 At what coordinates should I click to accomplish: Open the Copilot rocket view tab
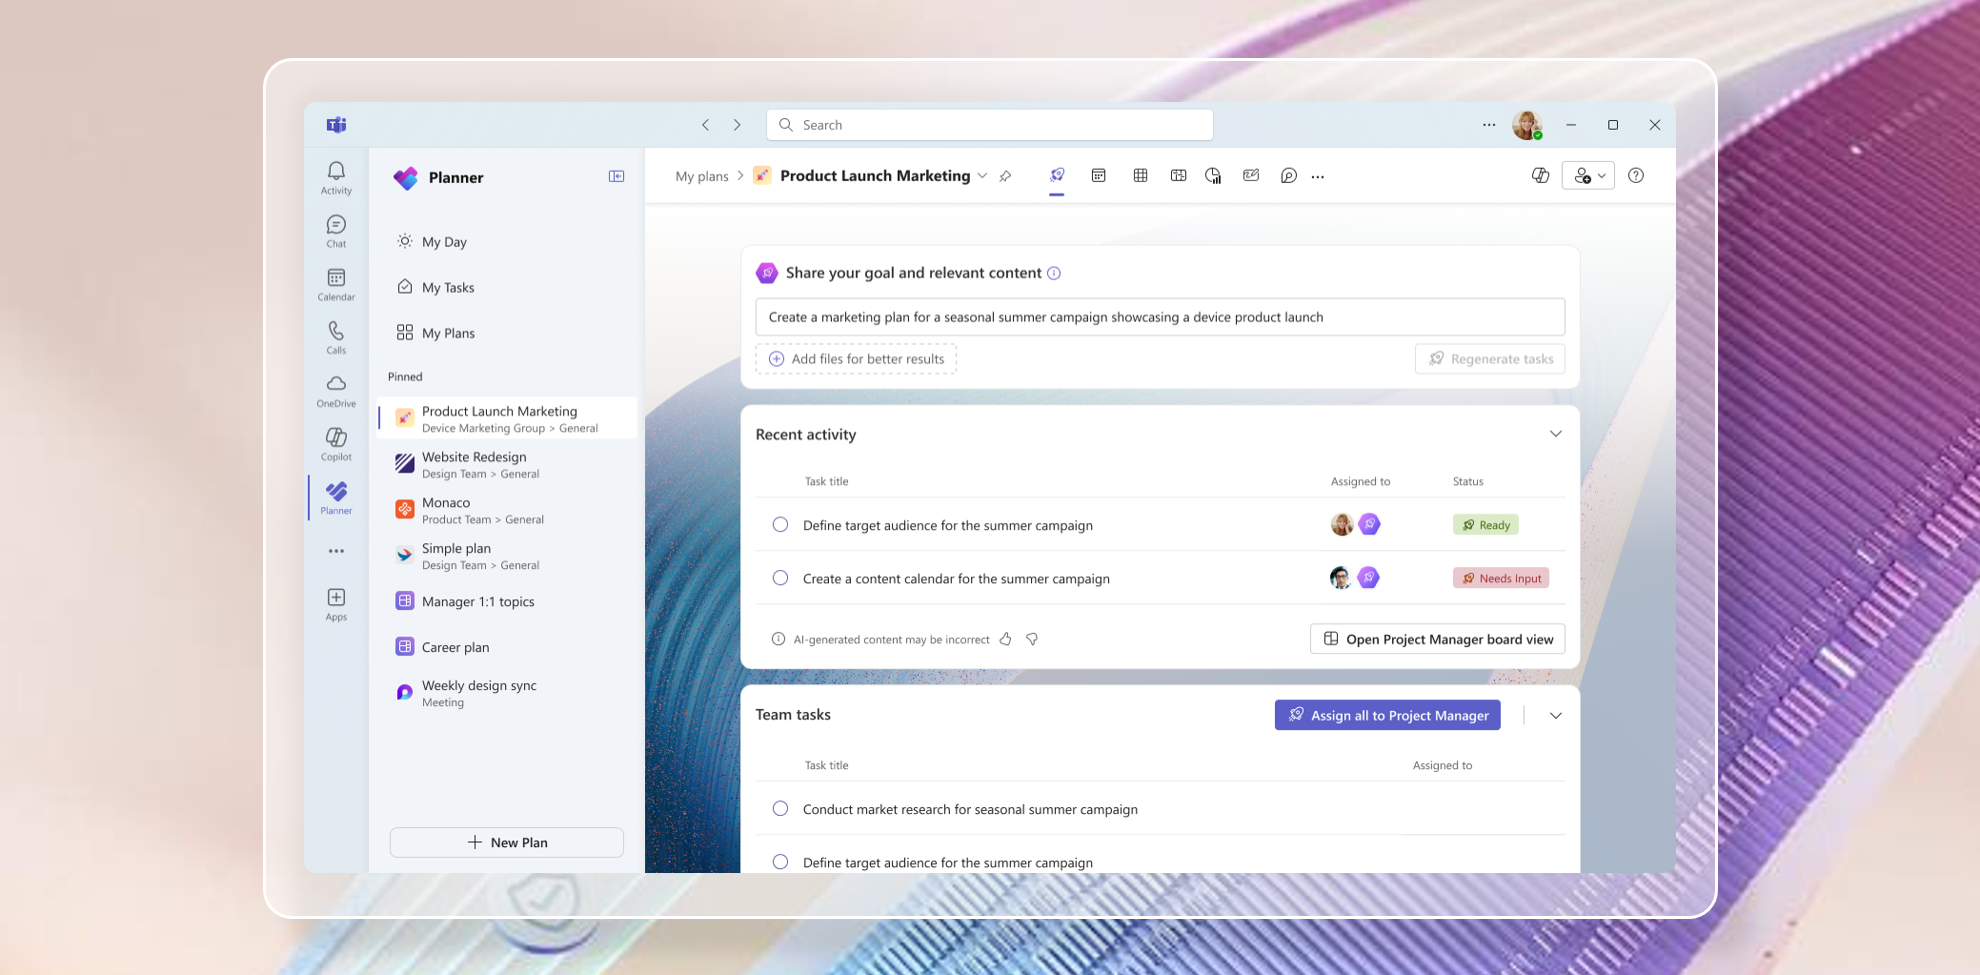tap(1057, 175)
